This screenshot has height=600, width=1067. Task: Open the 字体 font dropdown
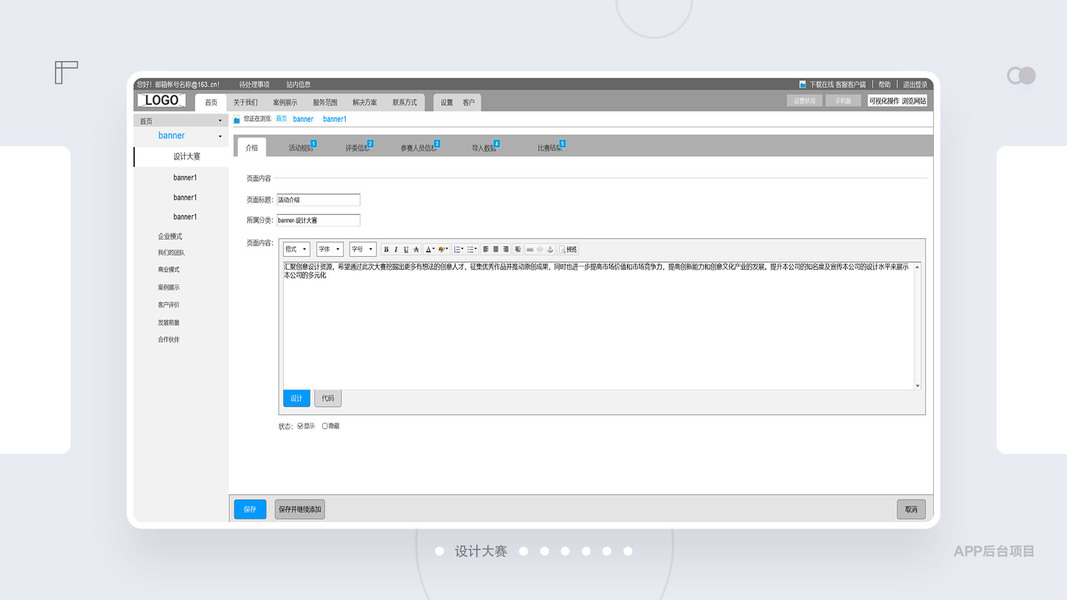tap(330, 250)
